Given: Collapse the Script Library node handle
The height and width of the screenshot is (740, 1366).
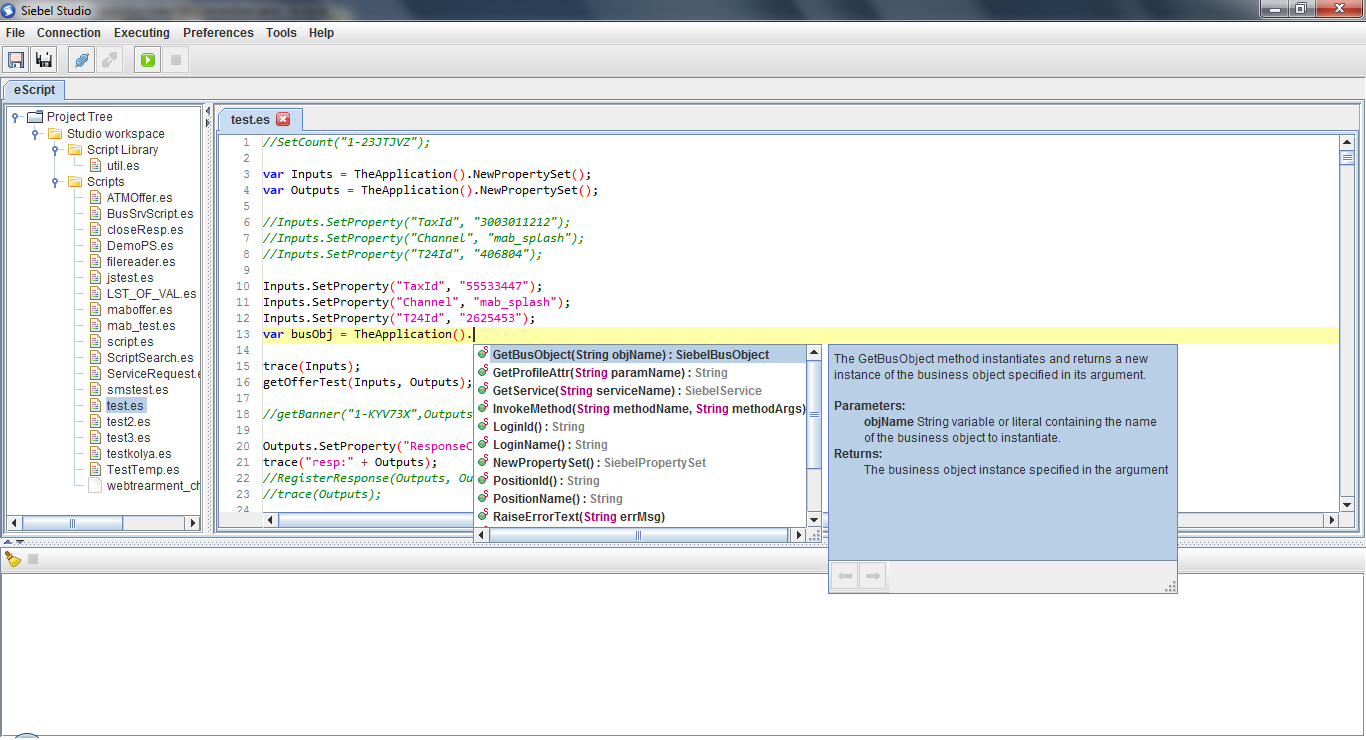Looking at the screenshot, I should pyautogui.click(x=55, y=149).
